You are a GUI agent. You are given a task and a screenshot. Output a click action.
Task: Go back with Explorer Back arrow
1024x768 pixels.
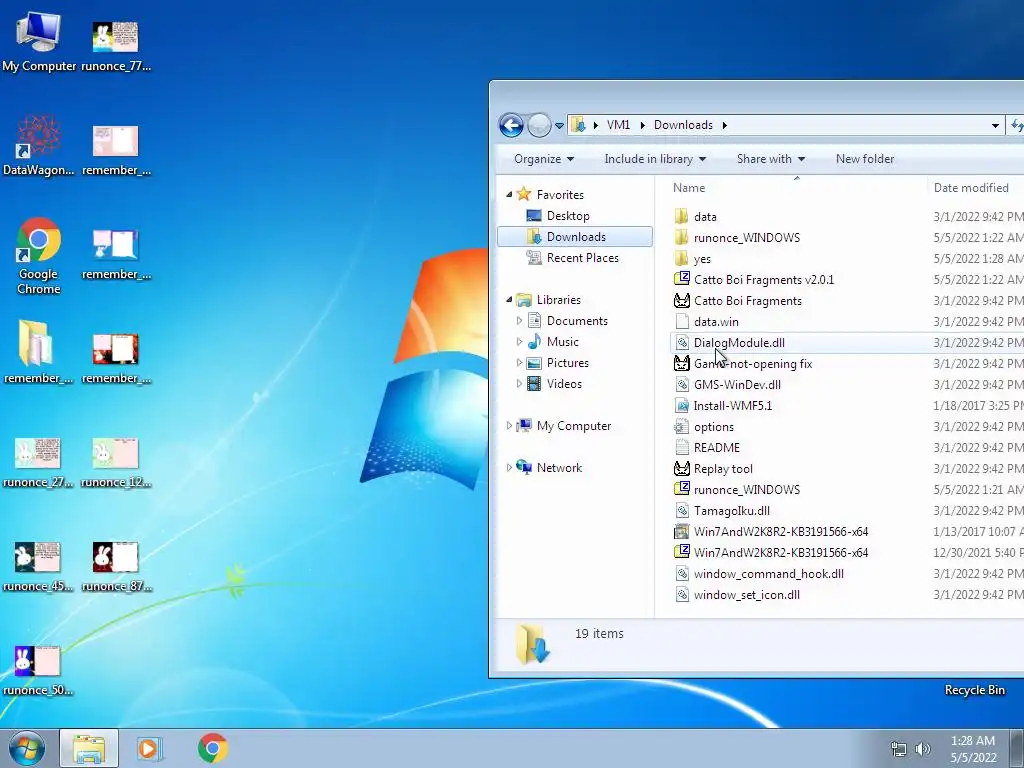click(x=511, y=125)
